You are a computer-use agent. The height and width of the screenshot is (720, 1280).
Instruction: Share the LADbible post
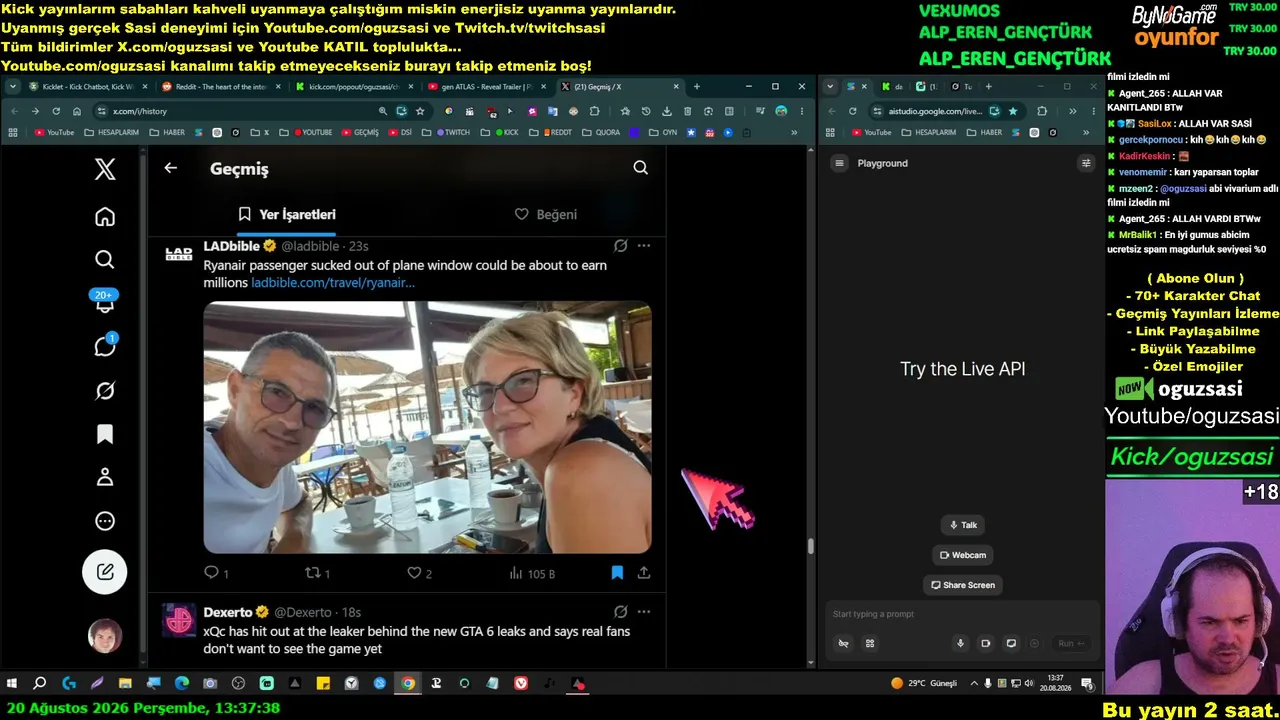(644, 573)
